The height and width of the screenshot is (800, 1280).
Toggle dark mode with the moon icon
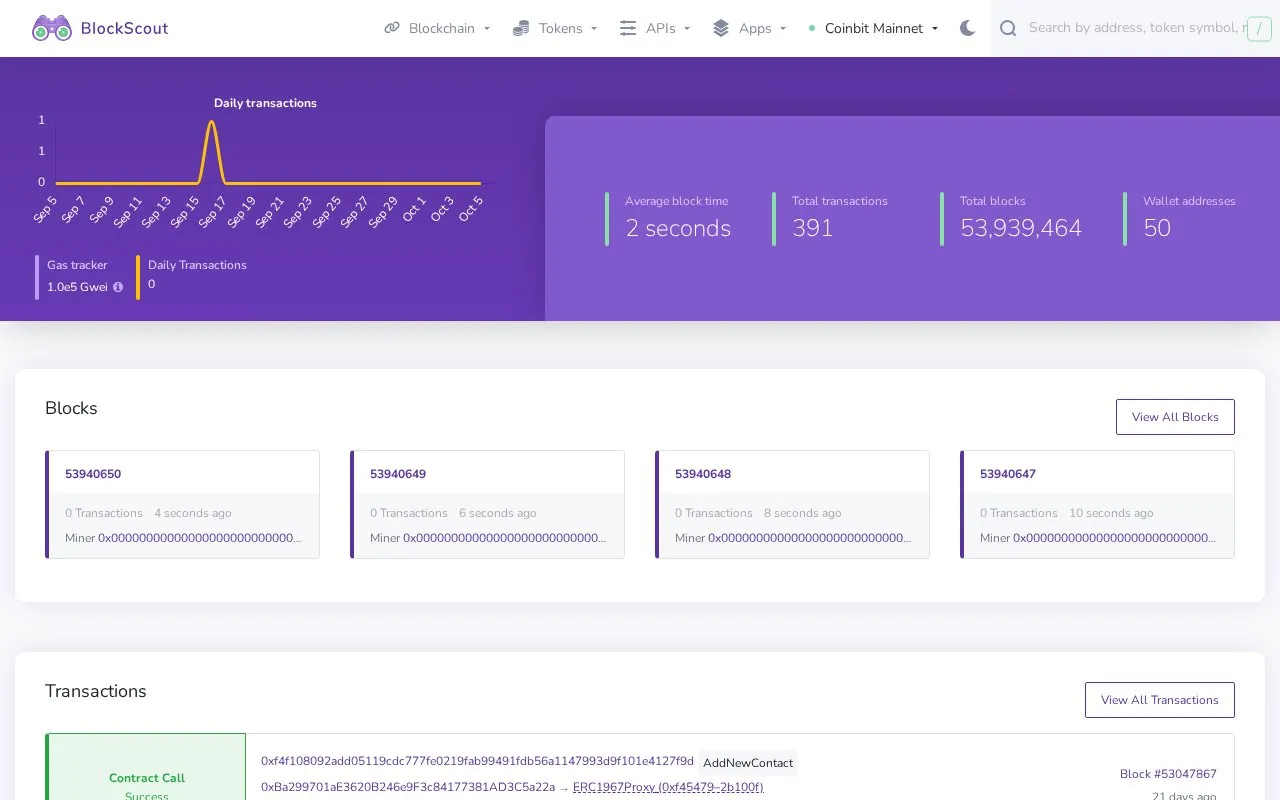pos(967,28)
